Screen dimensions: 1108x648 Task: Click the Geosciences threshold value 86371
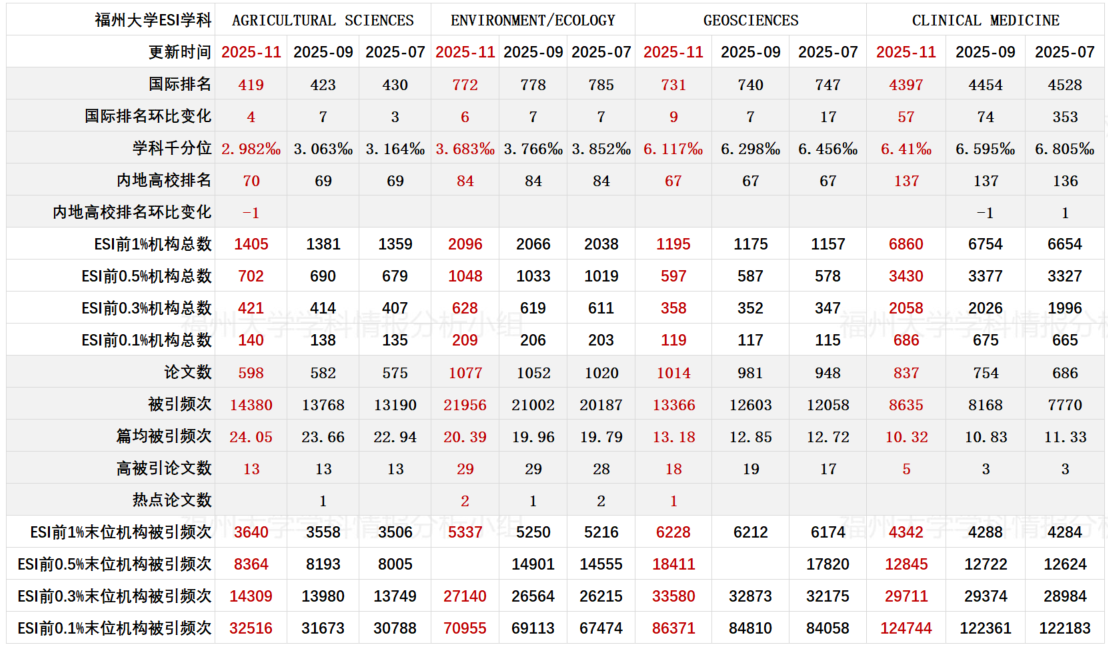click(673, 628)
